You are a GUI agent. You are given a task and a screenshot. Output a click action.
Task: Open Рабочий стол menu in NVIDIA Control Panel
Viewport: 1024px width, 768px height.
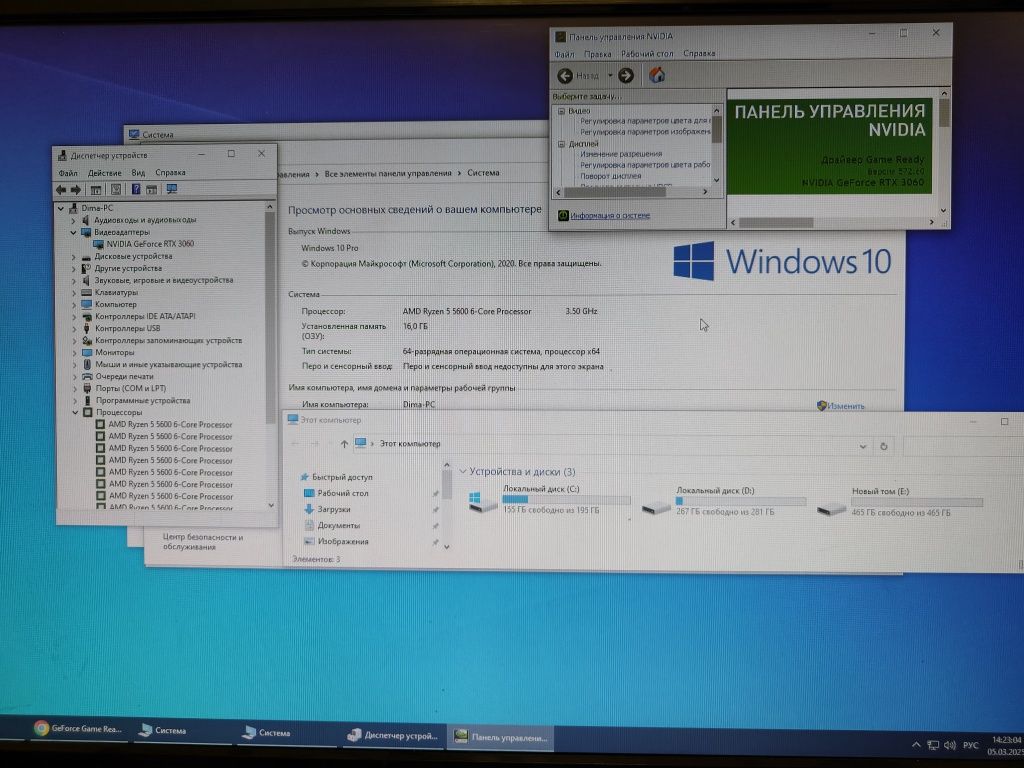[x=647, y=54]
